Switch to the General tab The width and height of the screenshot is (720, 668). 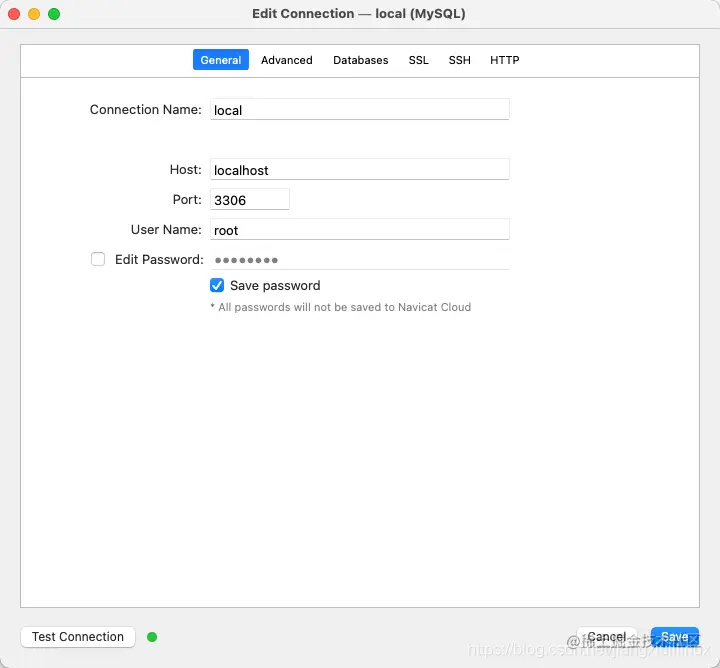pyautogui.click(x=220, y=60)
